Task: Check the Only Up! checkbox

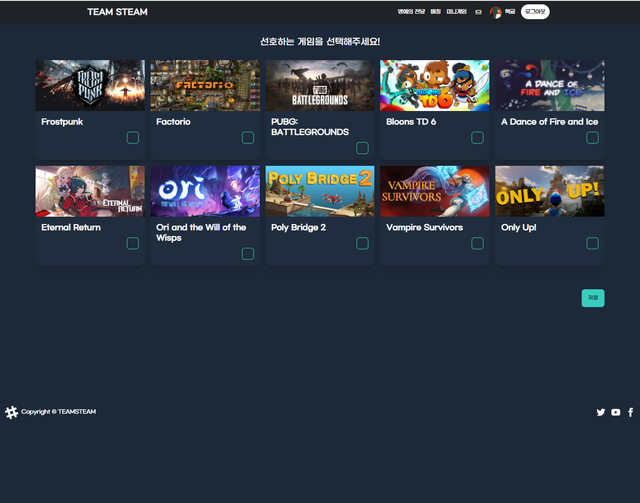Action: pos(593,243)
